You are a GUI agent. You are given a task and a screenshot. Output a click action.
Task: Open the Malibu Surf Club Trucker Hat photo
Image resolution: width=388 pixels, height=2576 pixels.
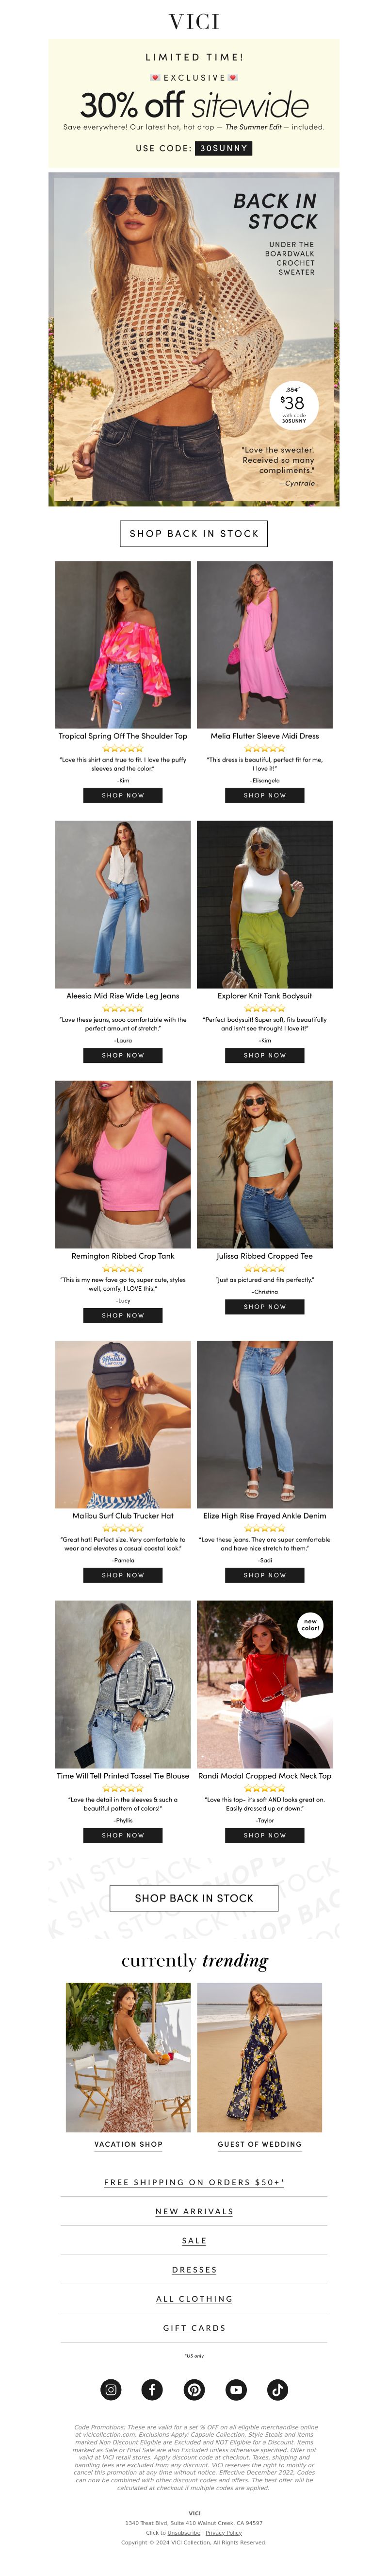pyautogui.click(x=123, y=1424)
